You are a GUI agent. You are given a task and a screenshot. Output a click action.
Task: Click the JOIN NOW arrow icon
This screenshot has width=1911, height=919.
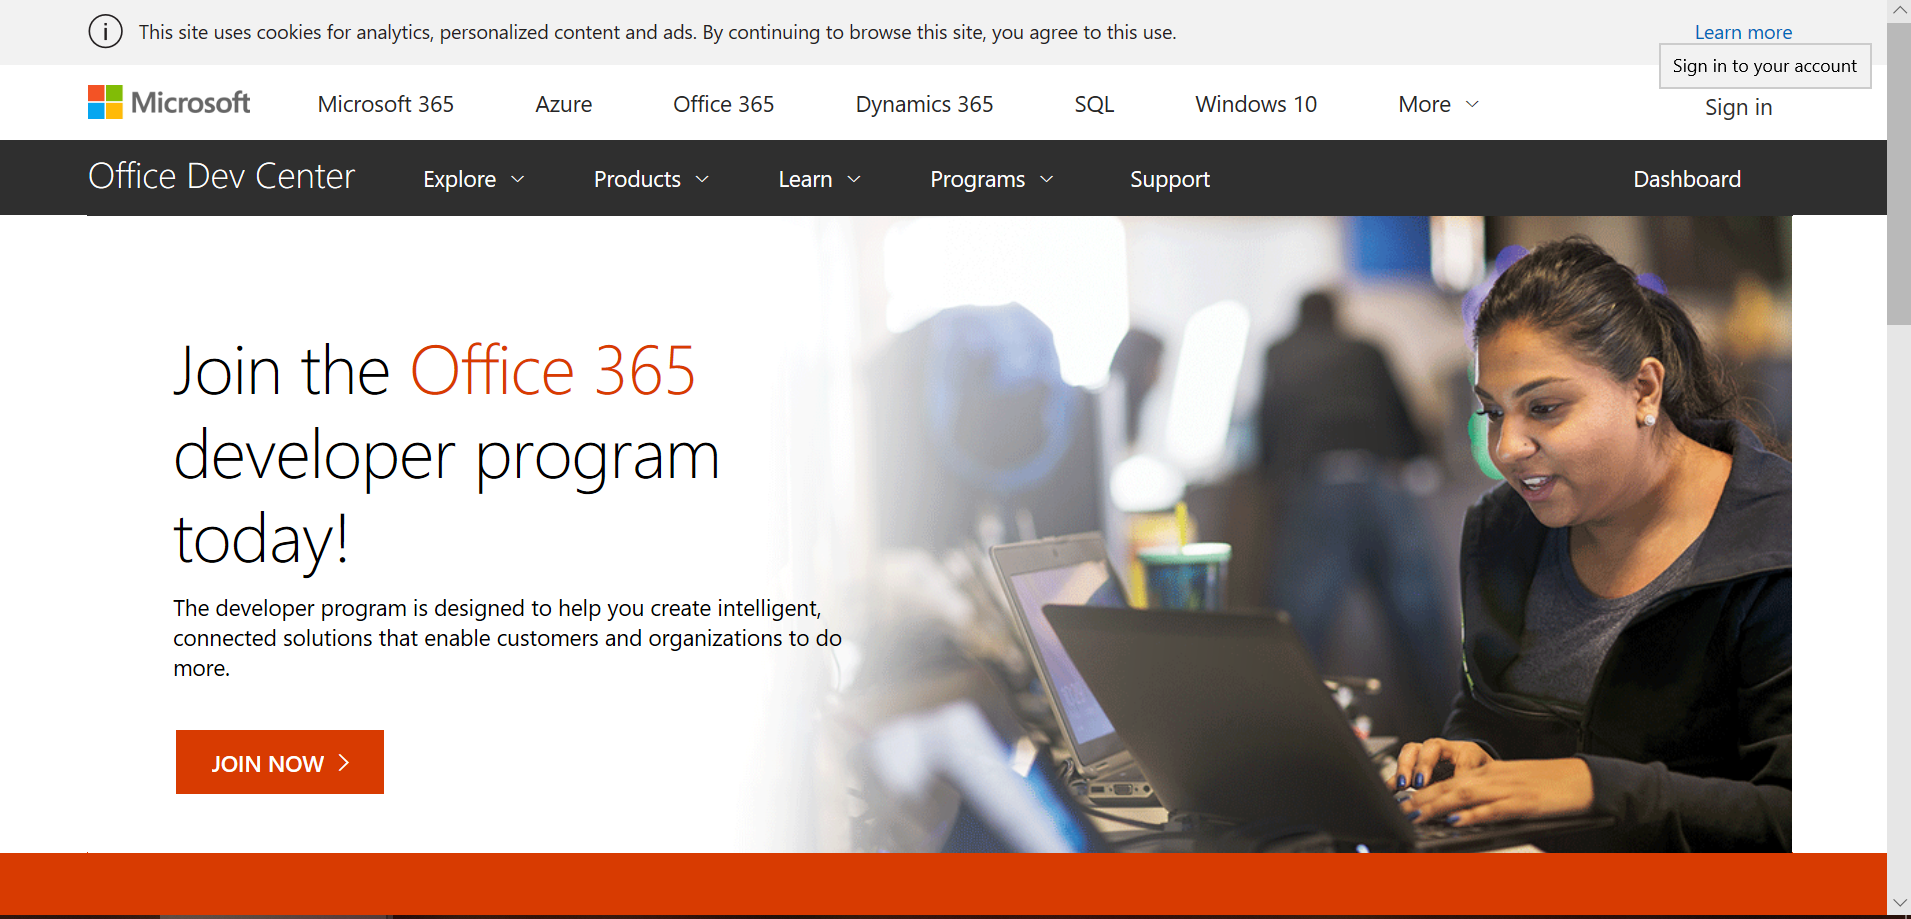pyautogui.click(x=344, y=762)
